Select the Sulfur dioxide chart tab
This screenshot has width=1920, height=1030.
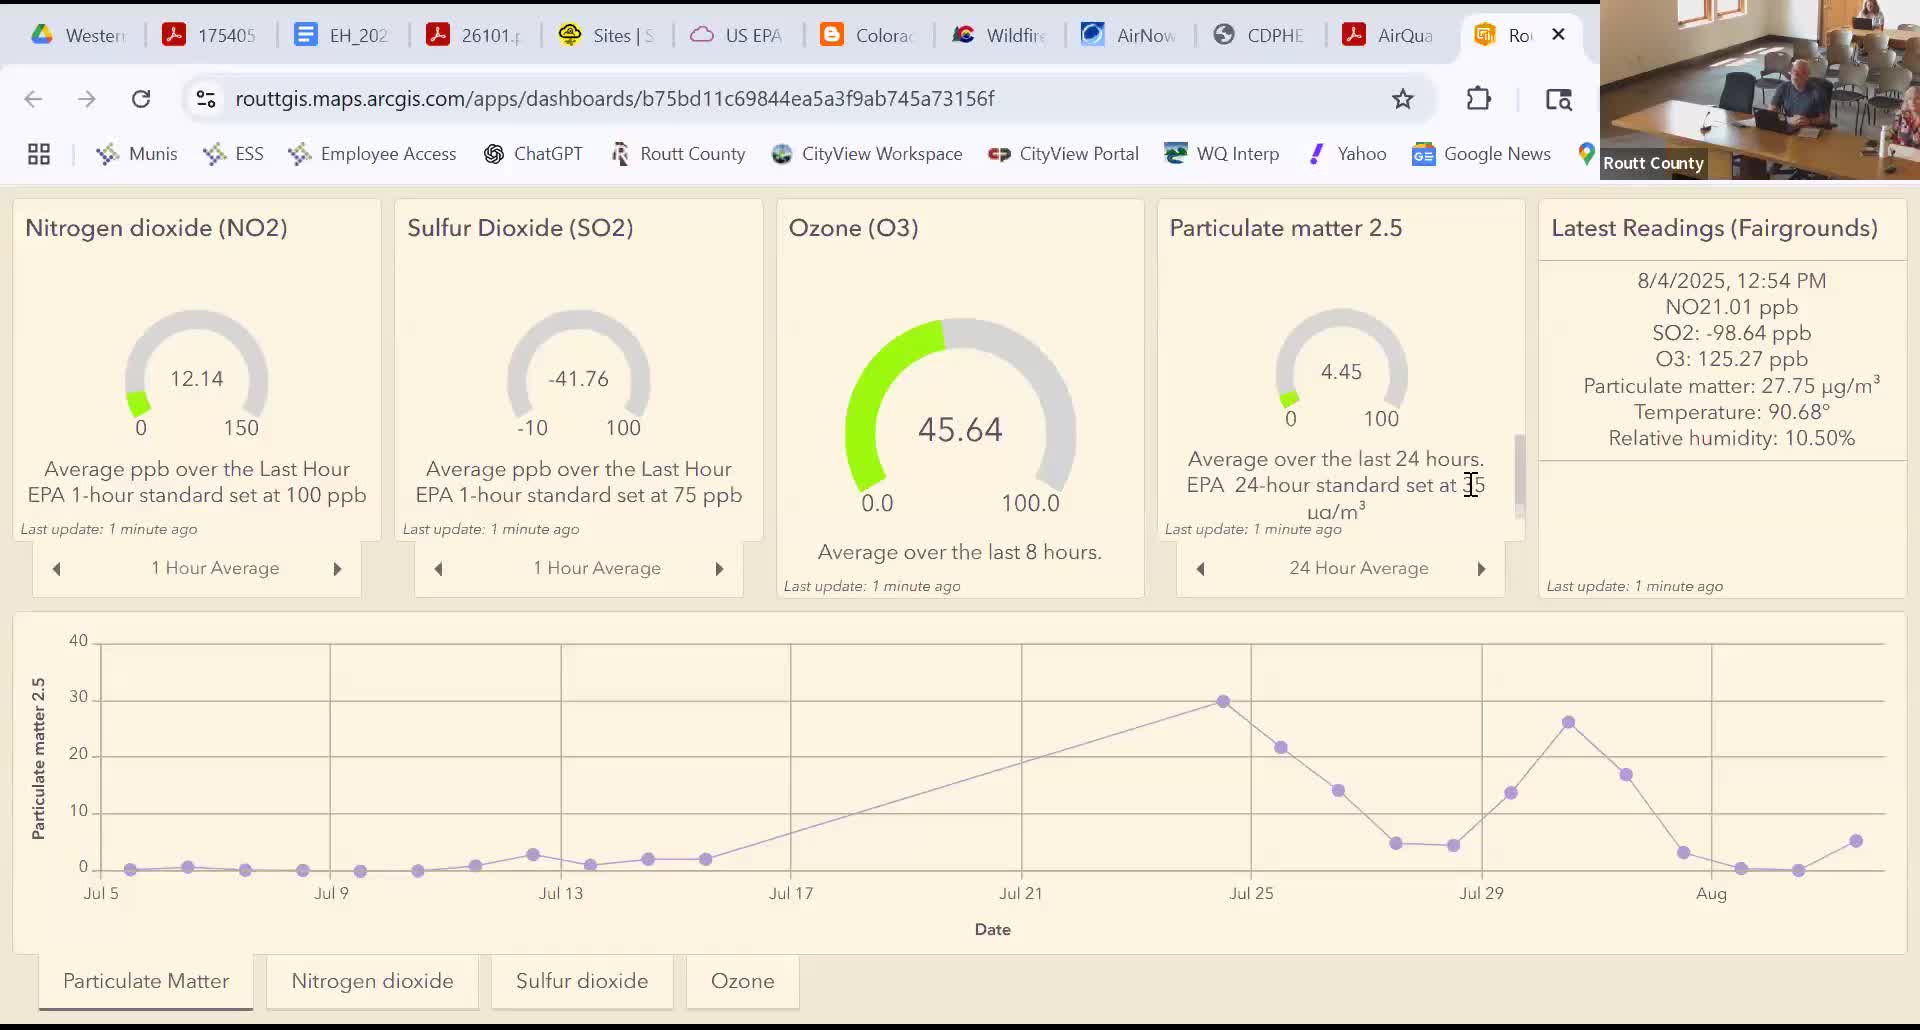(x=581, y=981)
